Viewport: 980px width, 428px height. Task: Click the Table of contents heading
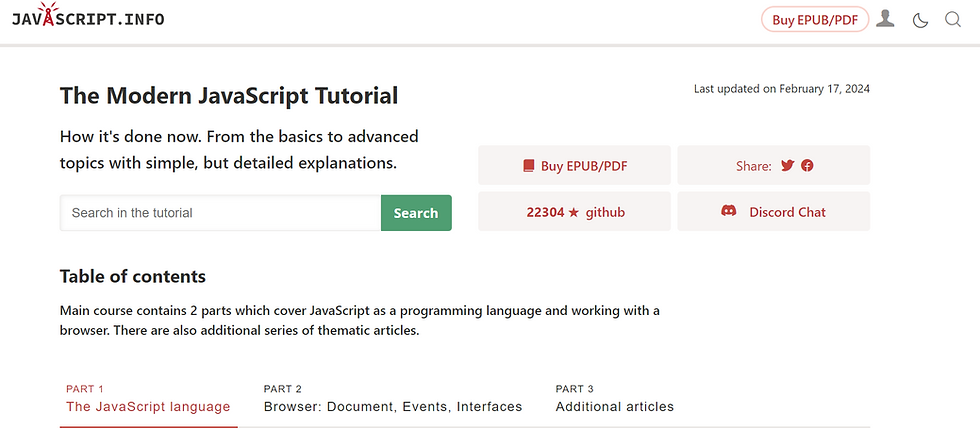(x=132, y=276)
